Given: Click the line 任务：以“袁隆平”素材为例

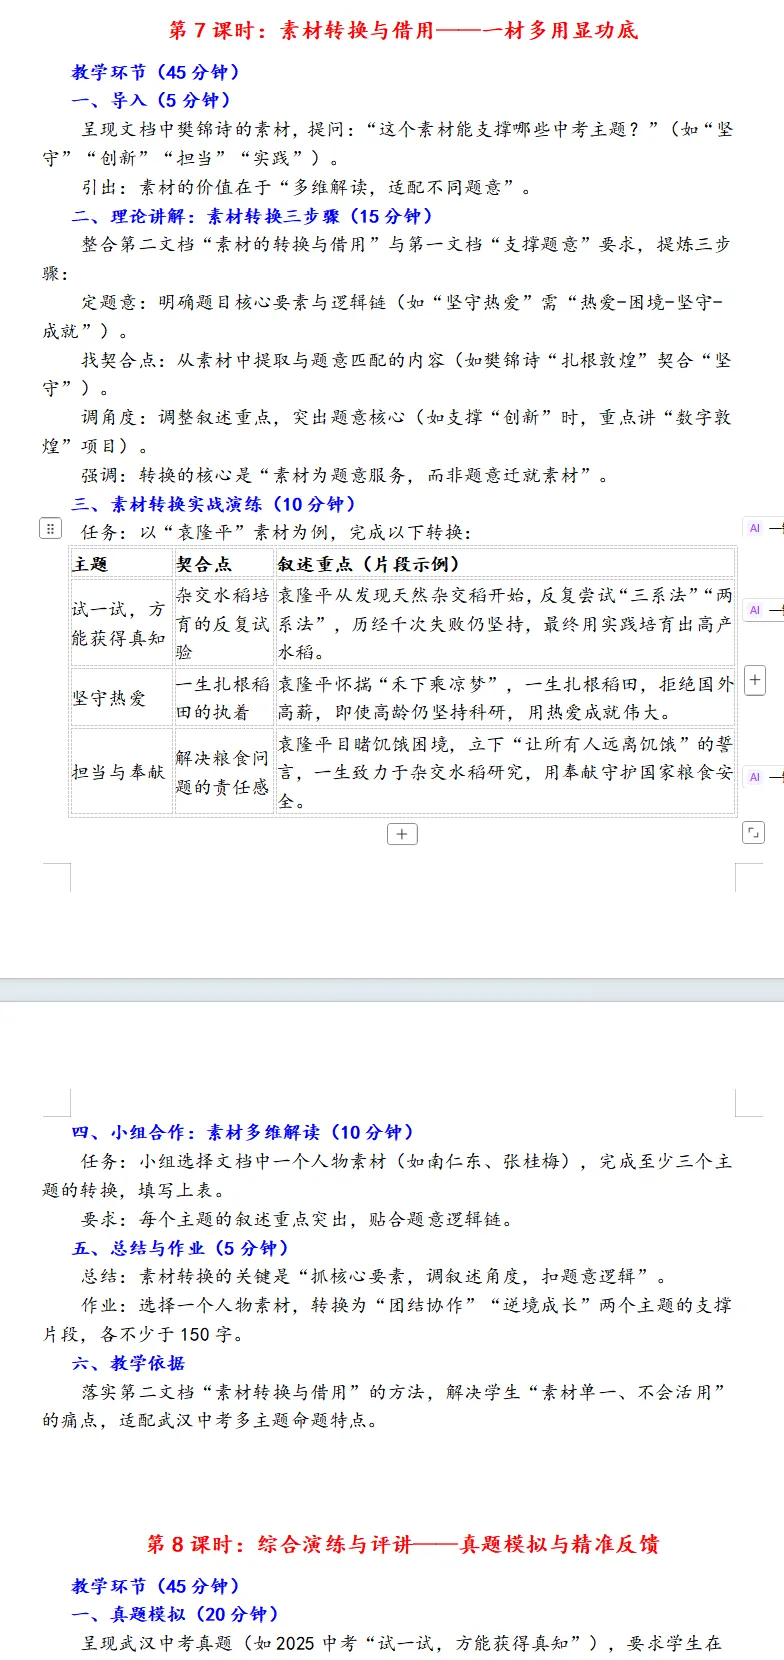Looking at the screenshot, I should point(276,532).
